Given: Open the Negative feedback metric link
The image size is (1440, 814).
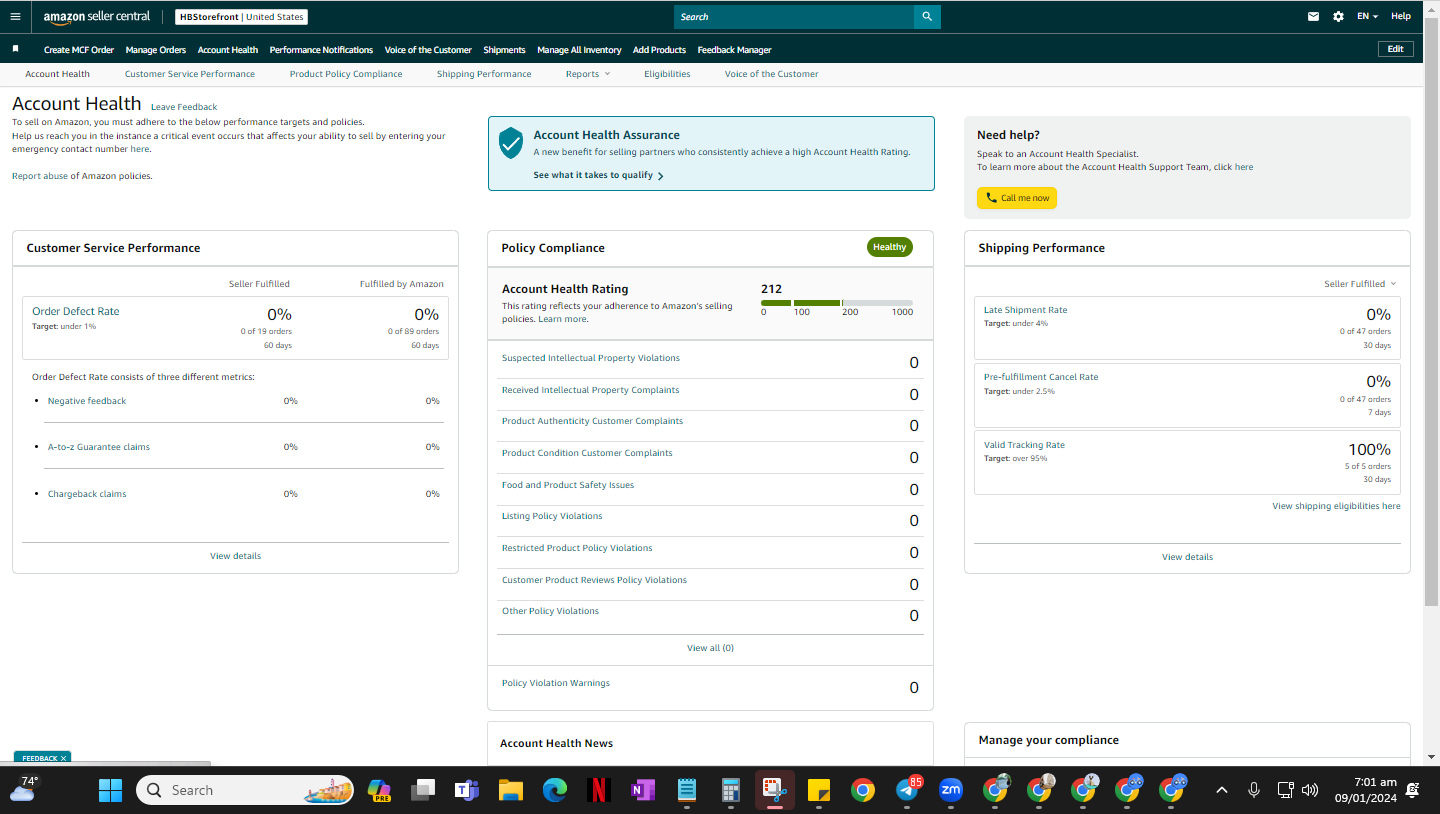Looking at the screenshot, I should pyautogui.click(x=87, y=401).
